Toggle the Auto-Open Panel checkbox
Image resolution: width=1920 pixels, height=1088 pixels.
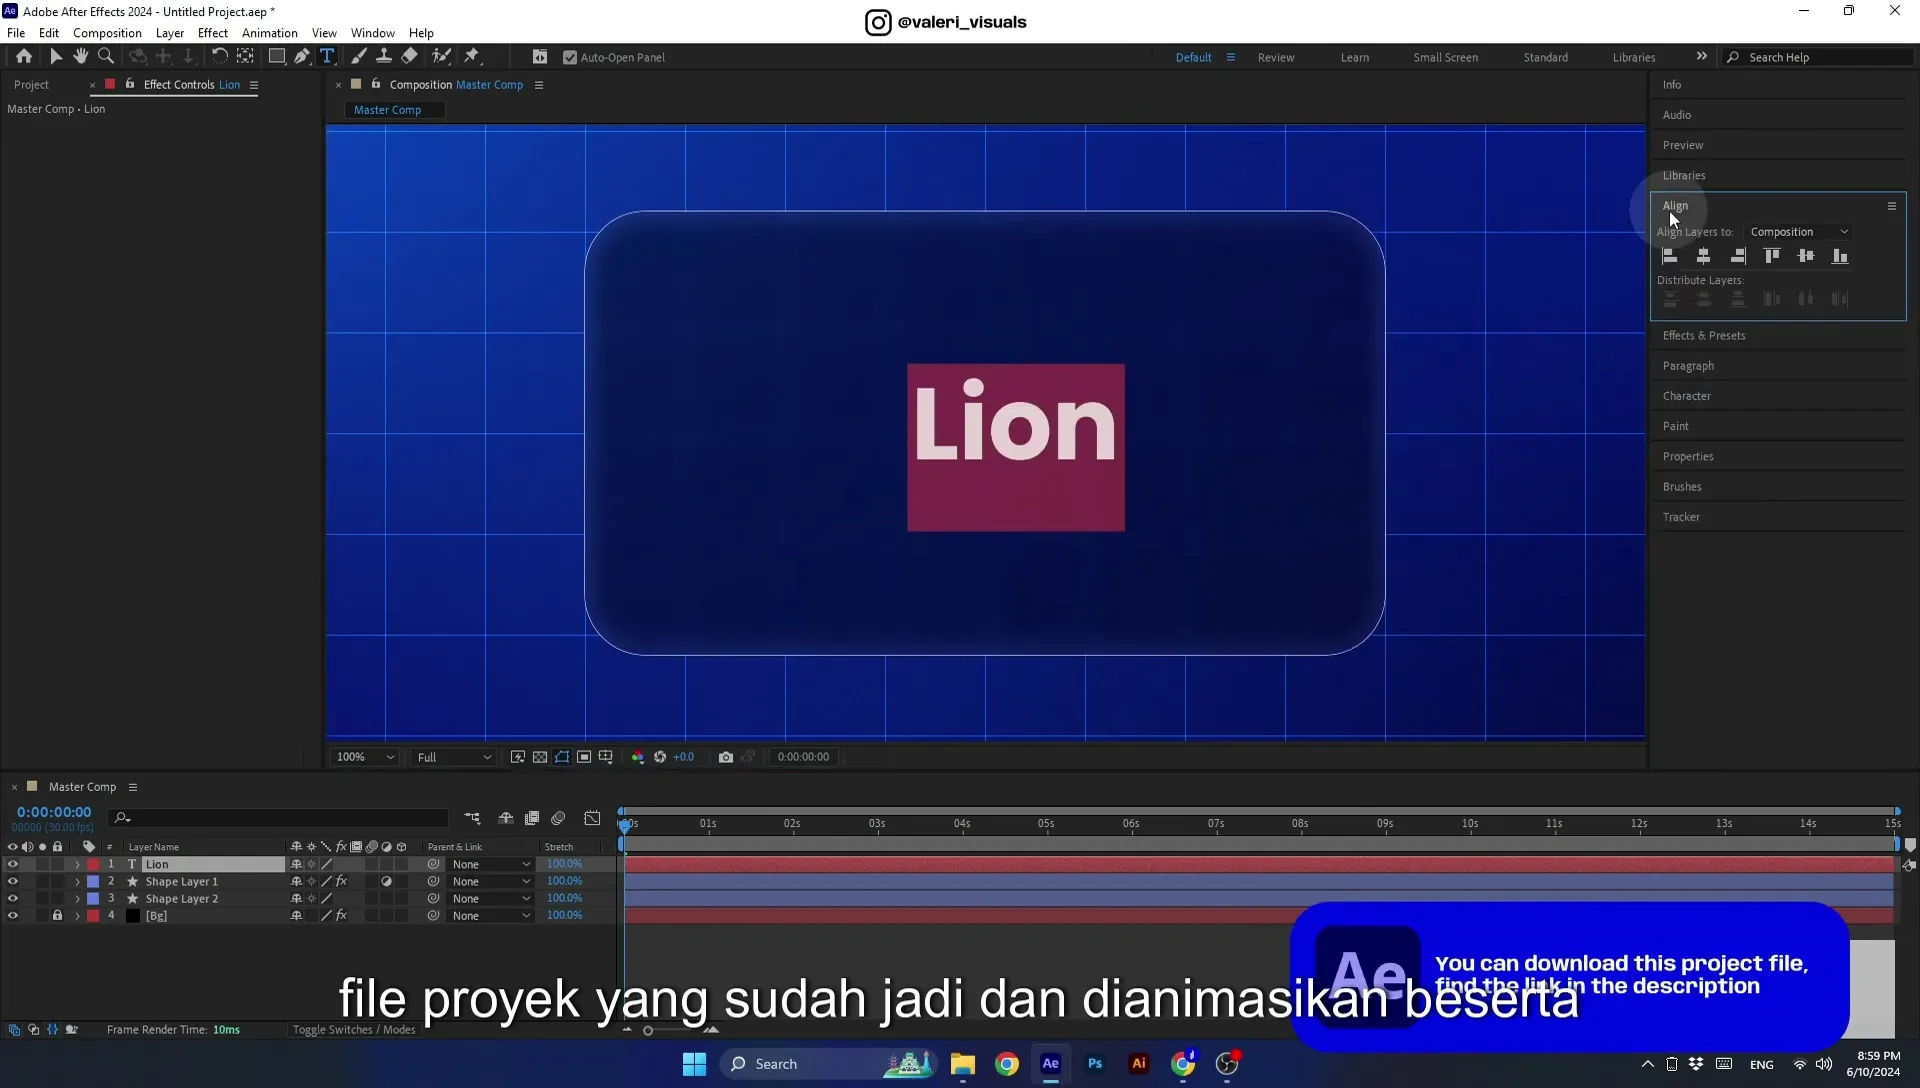coord(570,57)
